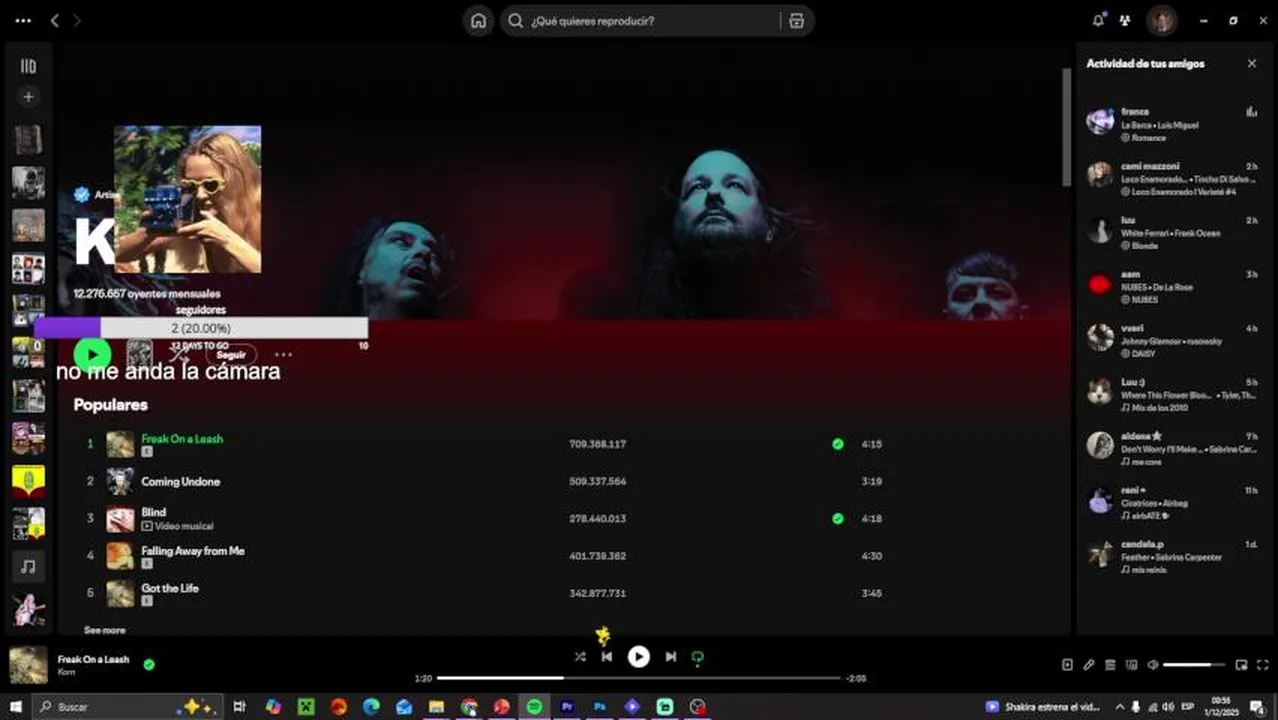1278x720 pixels.
Task: Open friend 'franca' activity entry
Action: 1172,124
